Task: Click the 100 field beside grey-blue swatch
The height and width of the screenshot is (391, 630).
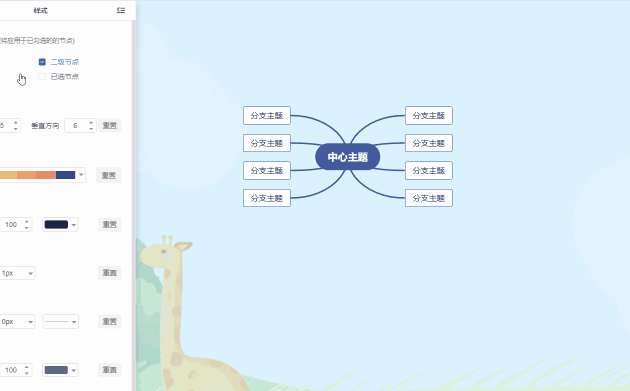Action: [x=11, y=370]
